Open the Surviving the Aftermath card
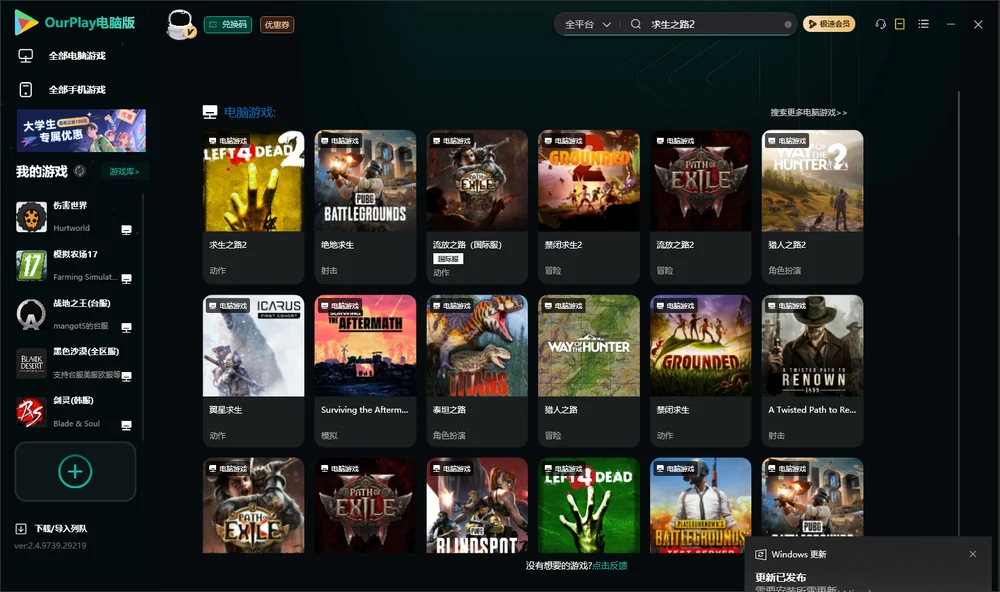 (x=365, y=371)
